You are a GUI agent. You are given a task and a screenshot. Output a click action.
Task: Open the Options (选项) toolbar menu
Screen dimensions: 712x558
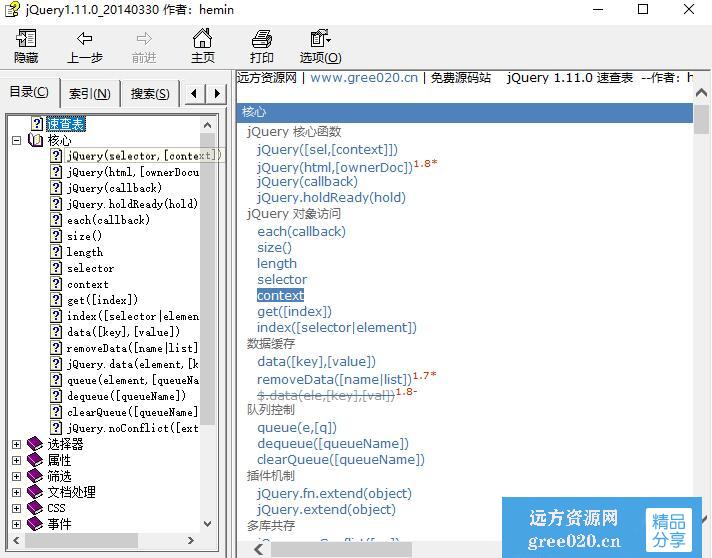tap(320, 40)
